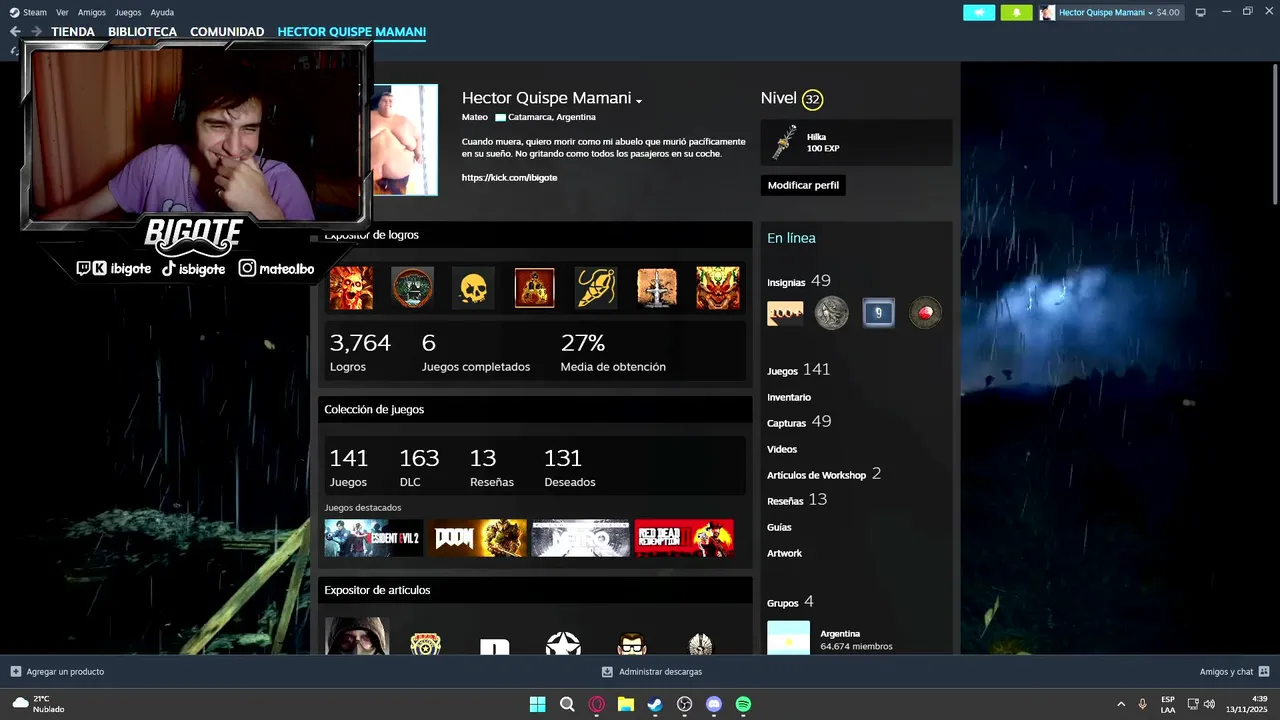Open the Videos sidebar link
The width and height of the screenshot is (1280, 720).
point(782,449)
